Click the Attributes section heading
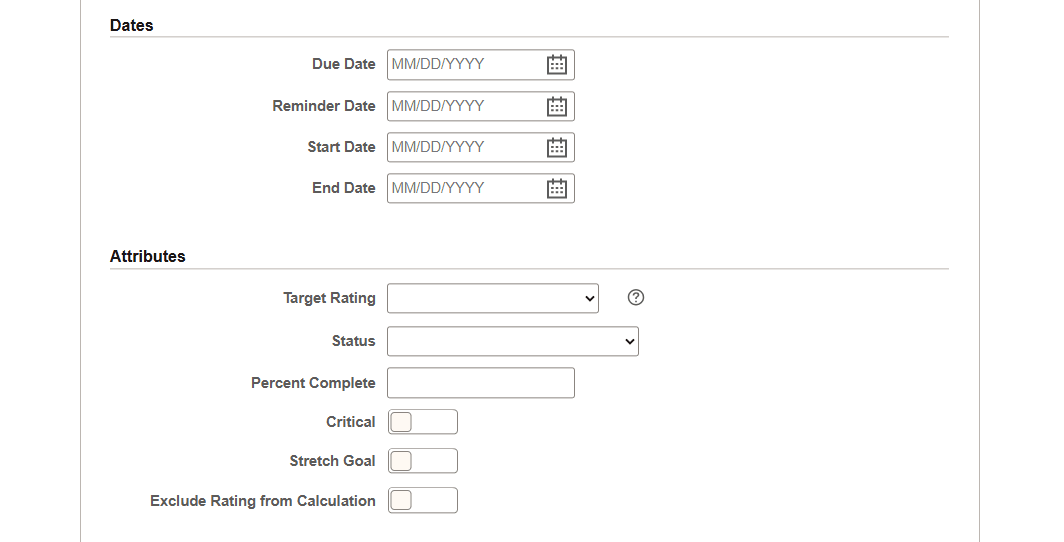Viewport: 1064px width, 542px height. click(147, 256)
